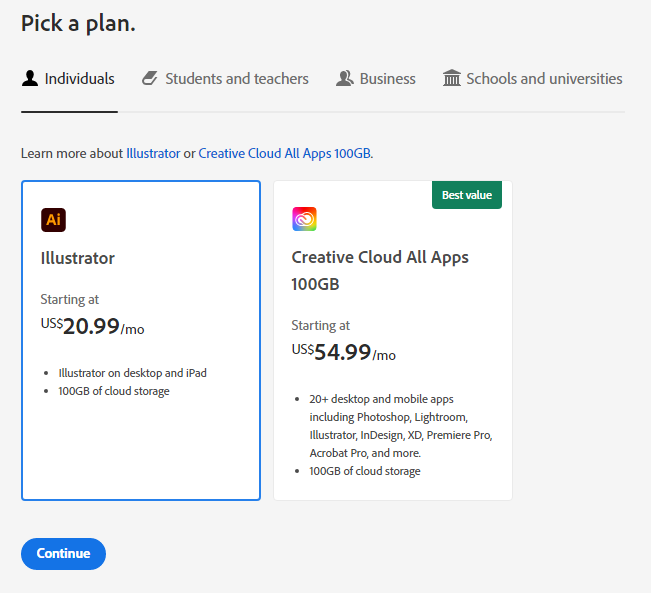This screenshot has height=593, width=651.
Task: Click the Schools and universities building icon
Action: pos(452,78)
